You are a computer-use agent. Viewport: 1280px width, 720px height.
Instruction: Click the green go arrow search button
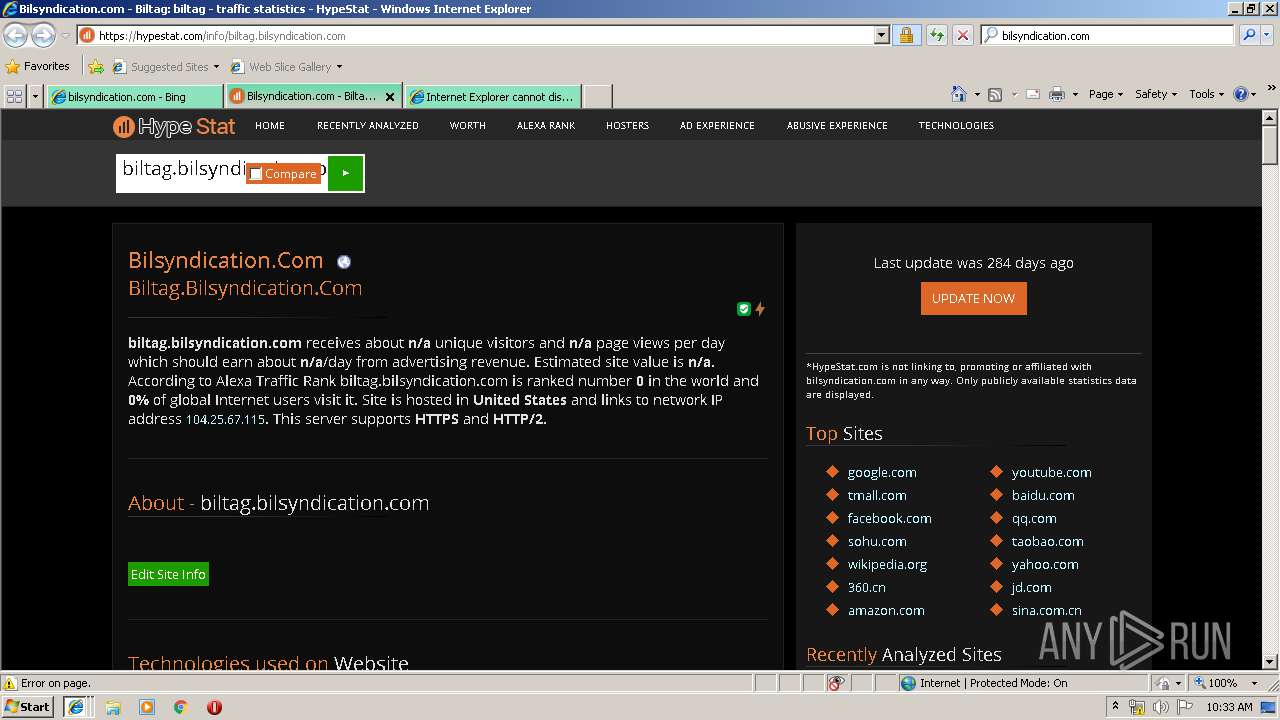coord(345,173)
